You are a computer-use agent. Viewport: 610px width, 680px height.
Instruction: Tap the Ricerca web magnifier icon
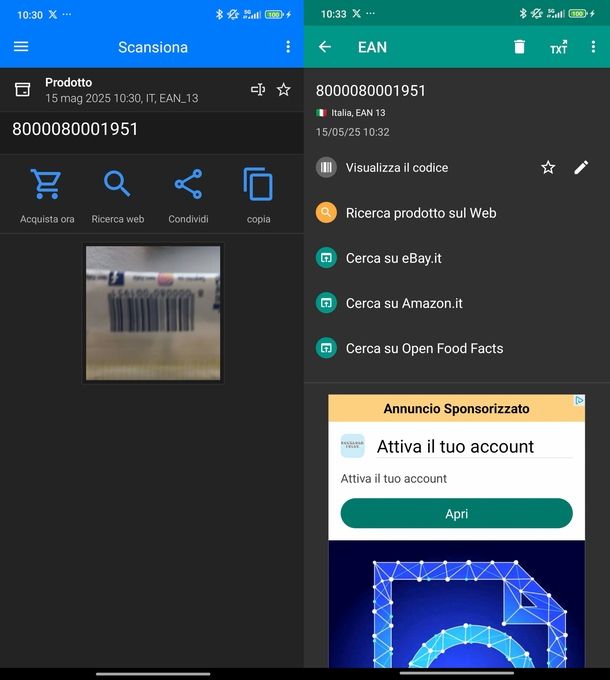(x=117, y=184)
